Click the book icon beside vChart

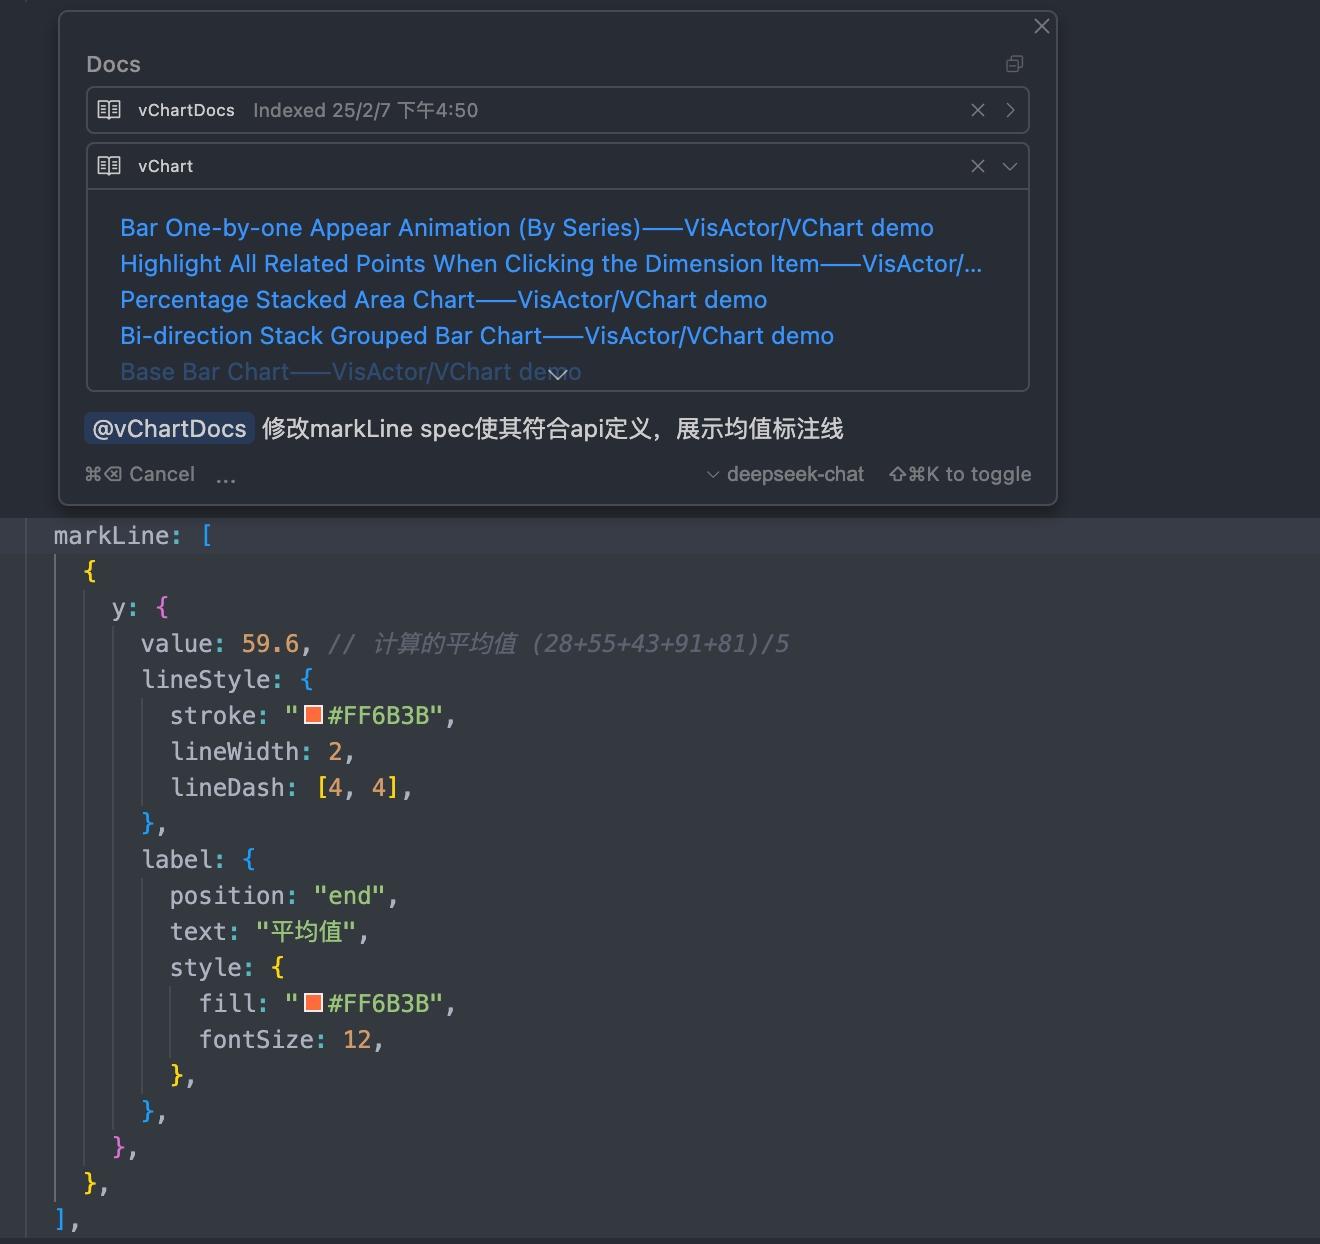[109, 166]
